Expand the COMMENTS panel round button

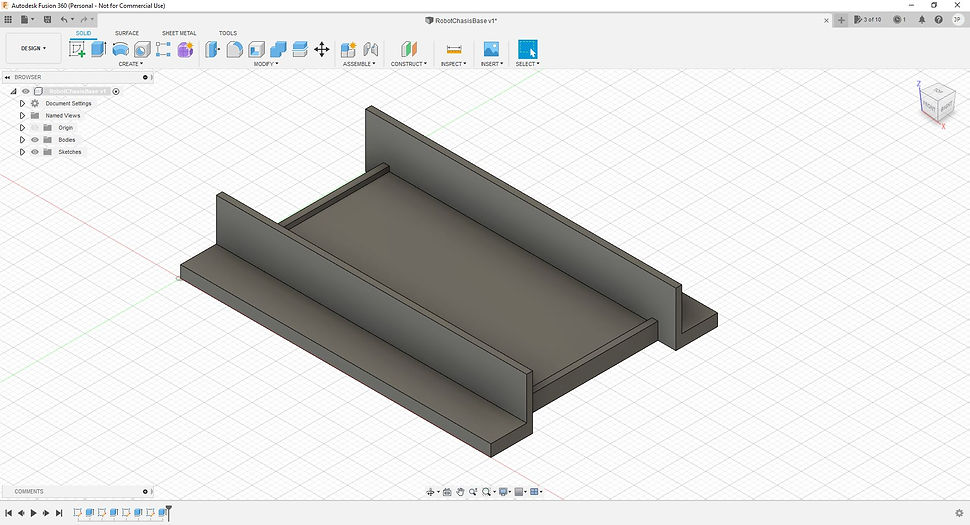[x=145, y=492]
